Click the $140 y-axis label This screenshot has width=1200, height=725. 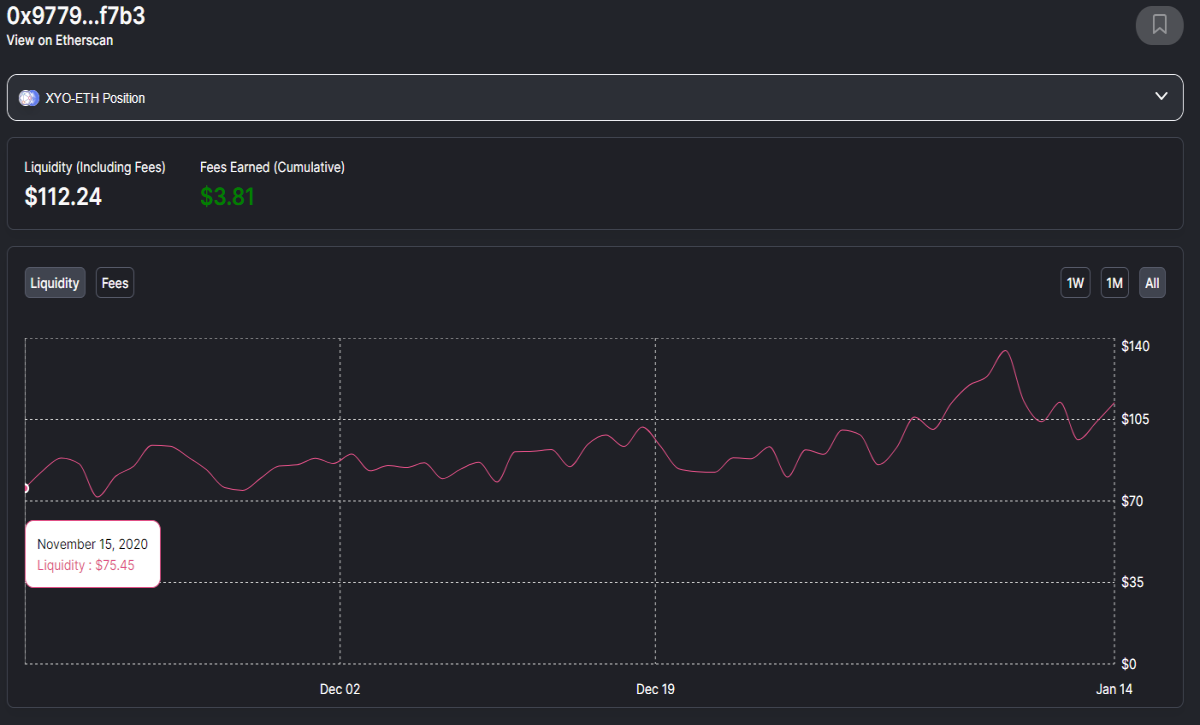pos(1135,346)
